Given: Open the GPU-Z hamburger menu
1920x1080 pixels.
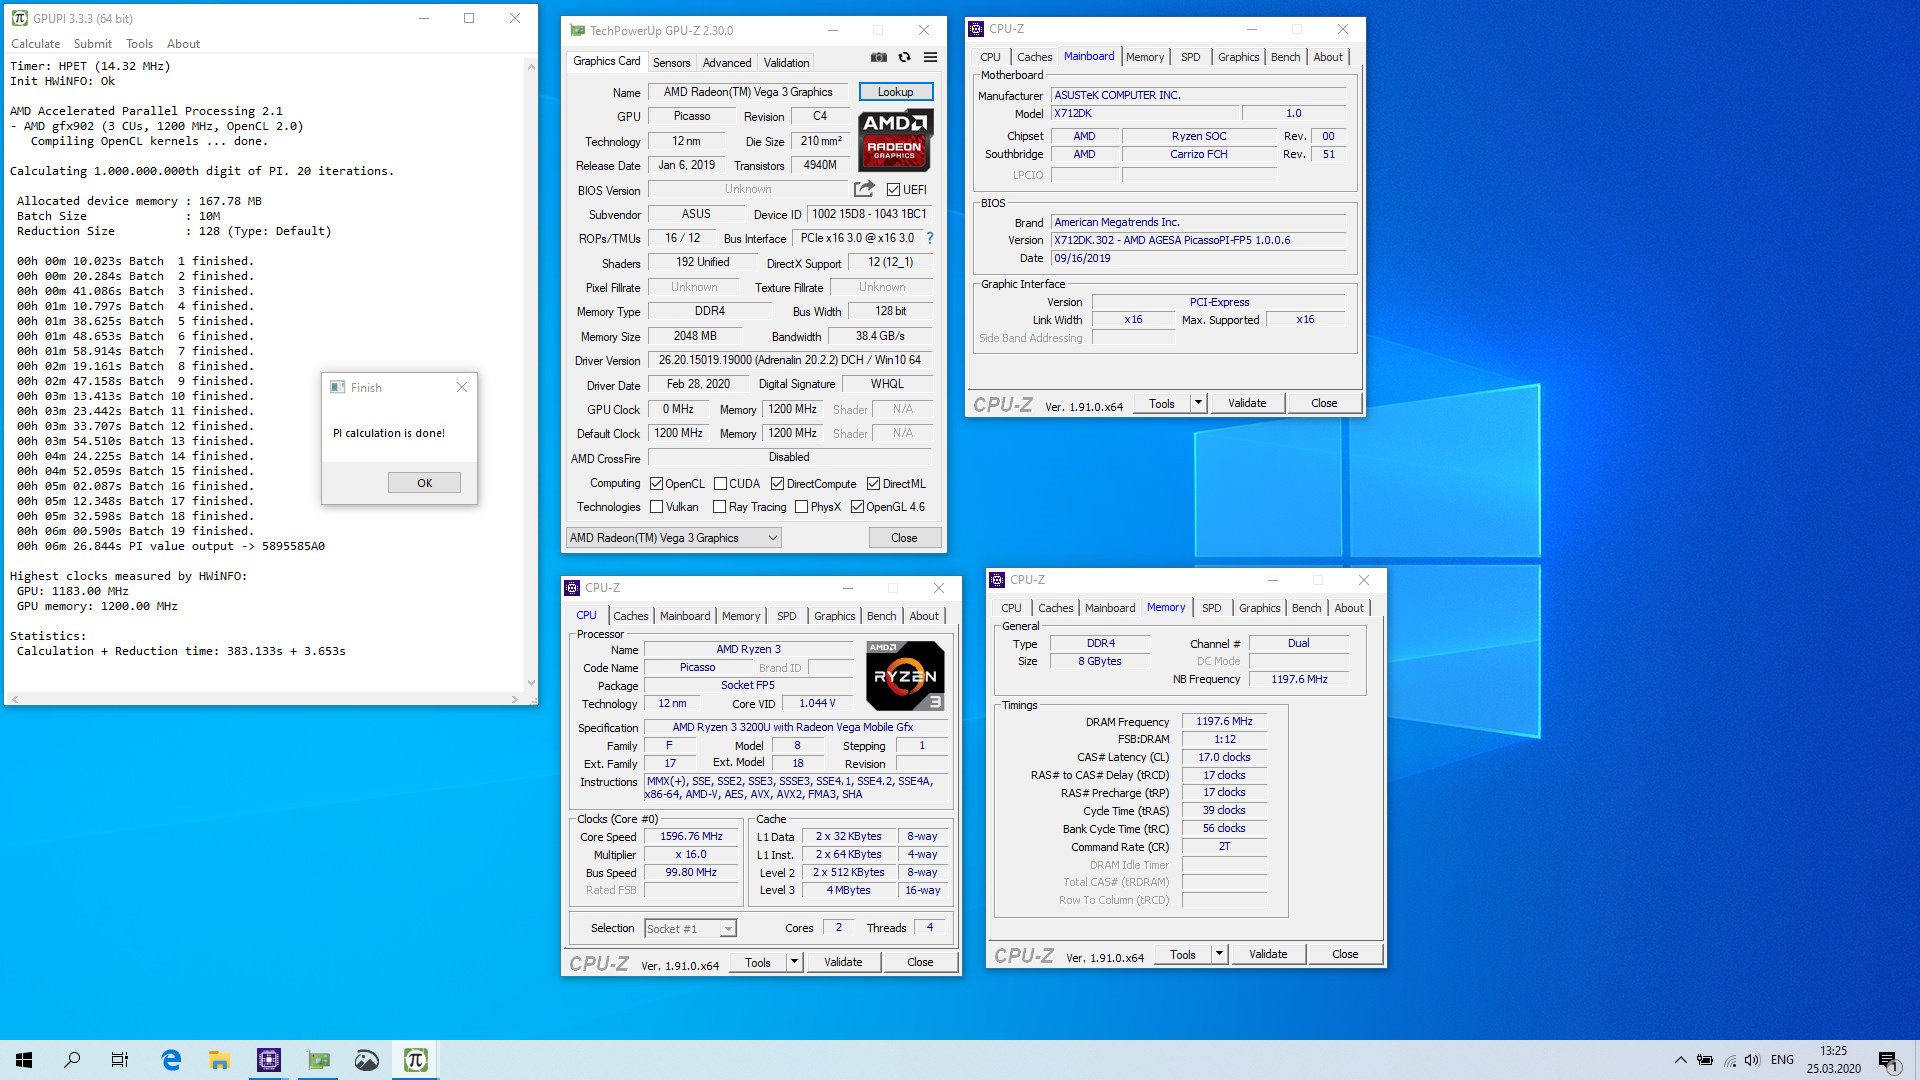Looking at the screenshot, I should [x=930, y=58].
